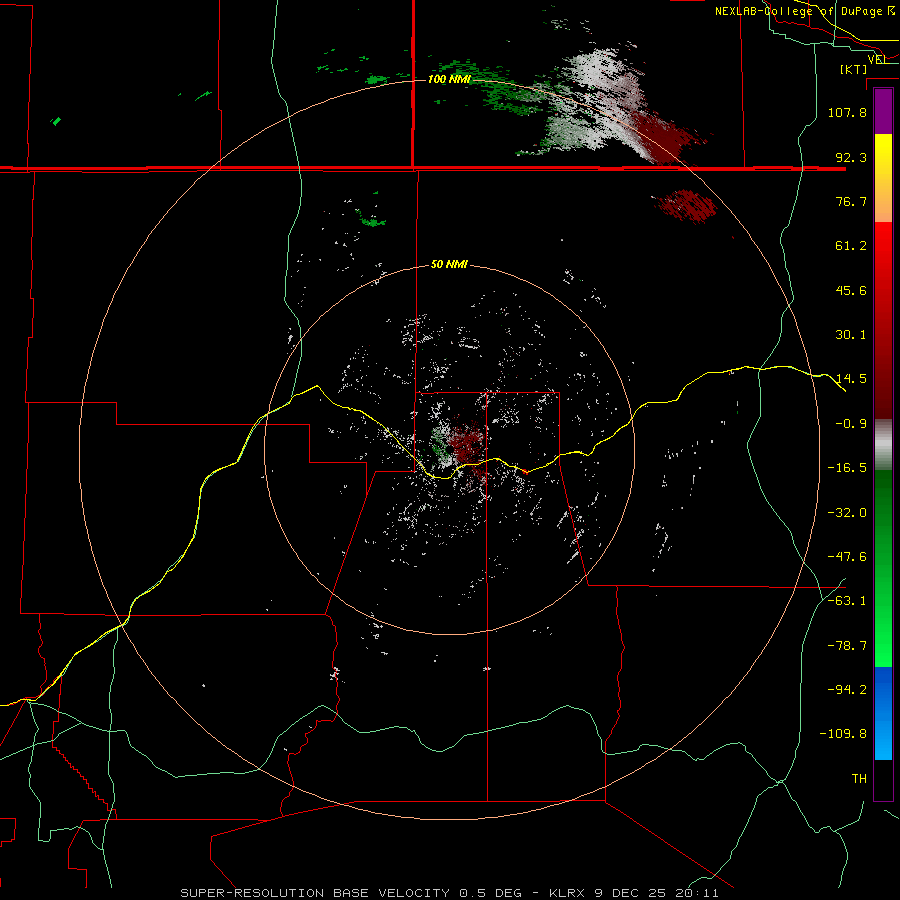Image resolution: width=900 pixels, height=900 pixels.
Task: Click the -63.1 value on velocity scale
Action: click(847, 601)
